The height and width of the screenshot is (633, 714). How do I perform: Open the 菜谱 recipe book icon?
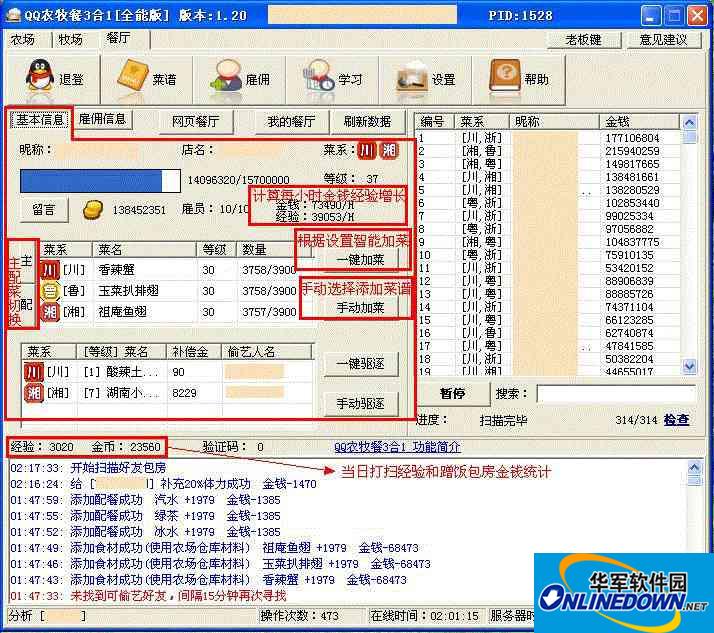[x=132, y=75]
